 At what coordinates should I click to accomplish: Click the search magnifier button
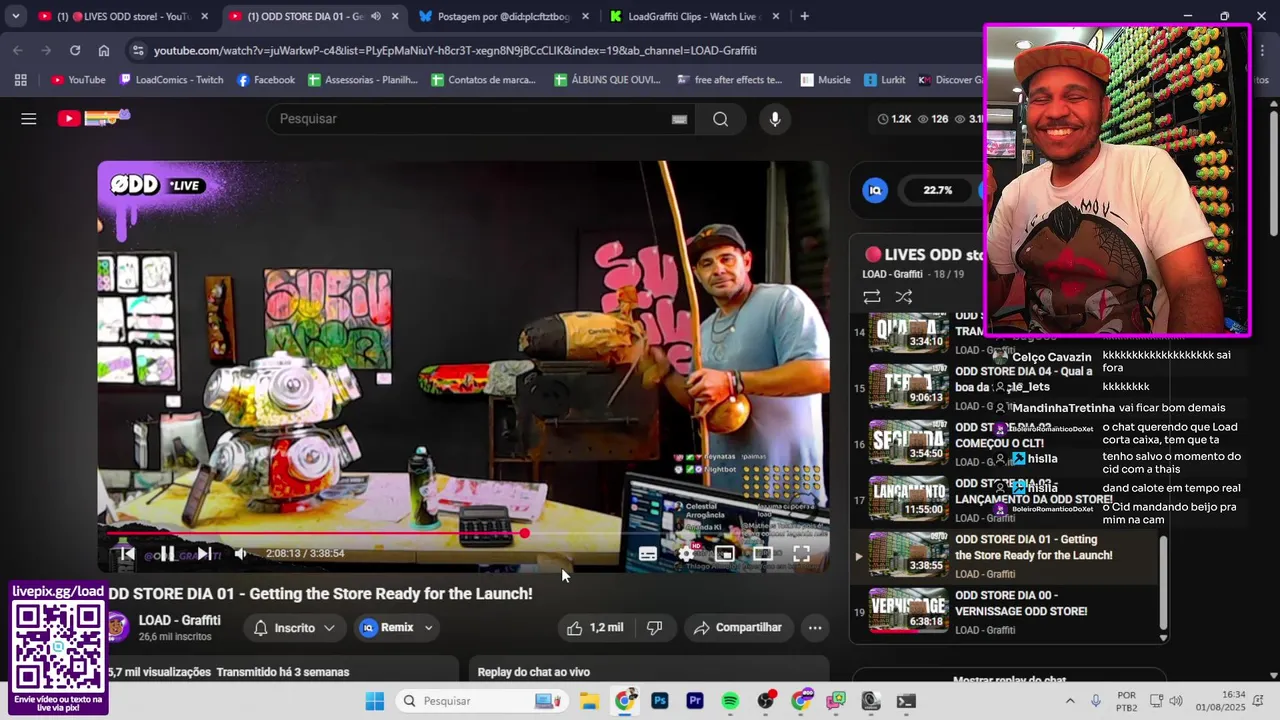(x=720, y=119)
